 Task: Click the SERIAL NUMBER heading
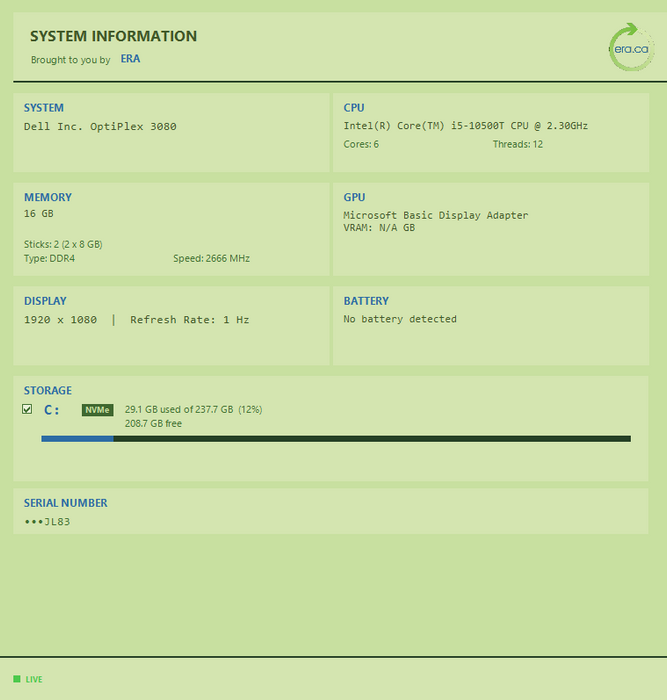point(66,503)
